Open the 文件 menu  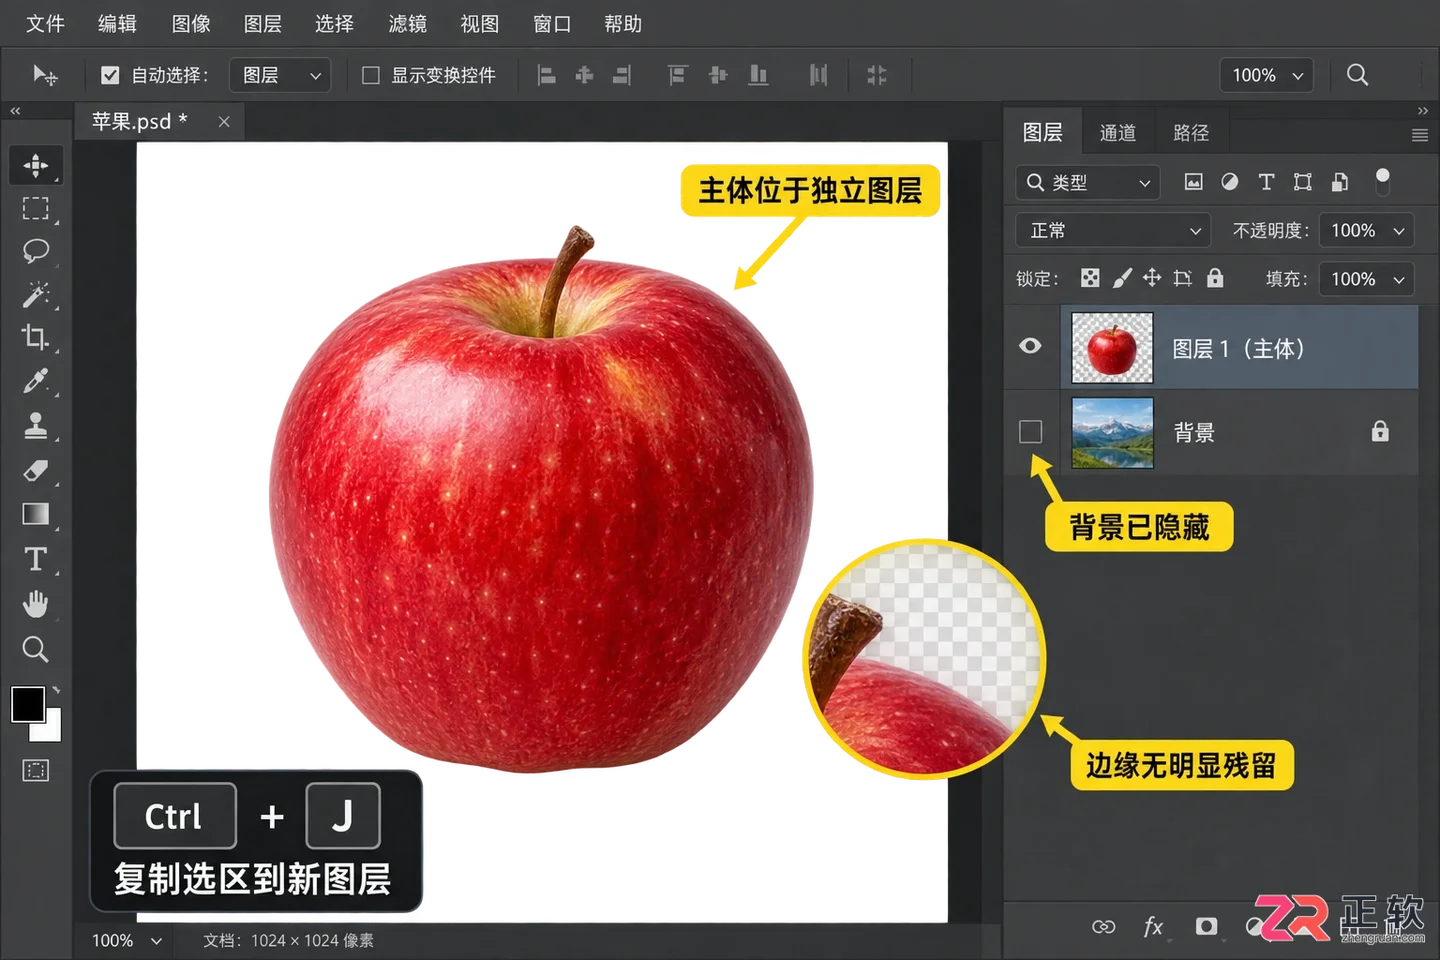pos(45,23)
